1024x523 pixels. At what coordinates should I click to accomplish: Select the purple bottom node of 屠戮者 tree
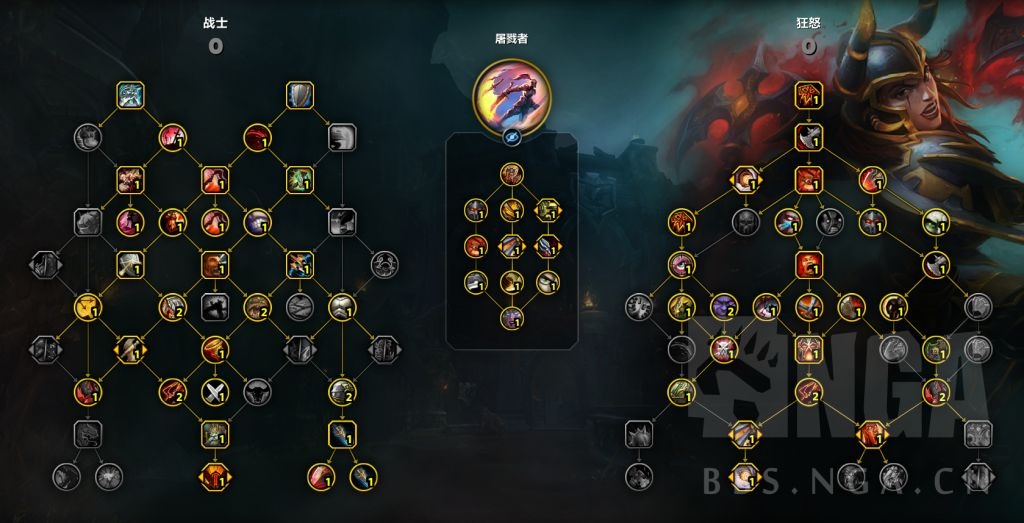[x=512, y=319]
